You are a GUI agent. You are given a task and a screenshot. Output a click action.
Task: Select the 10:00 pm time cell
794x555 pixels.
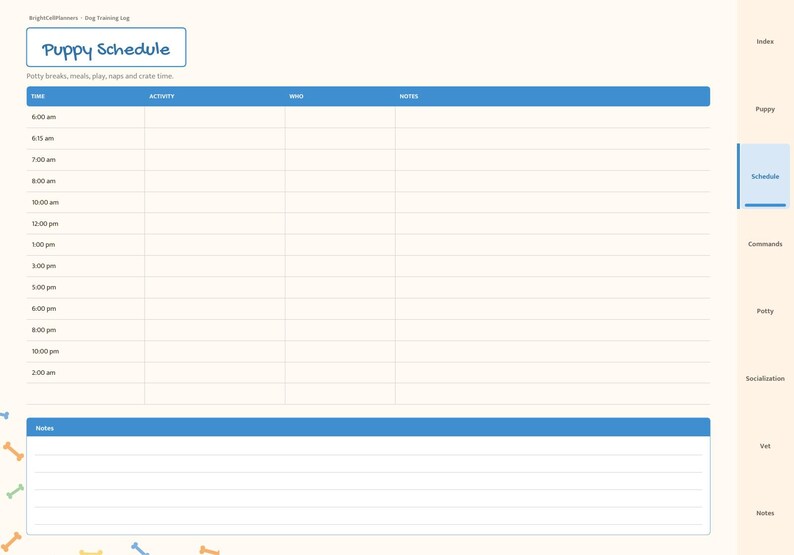pyautogui.click(x=86, y=351)
